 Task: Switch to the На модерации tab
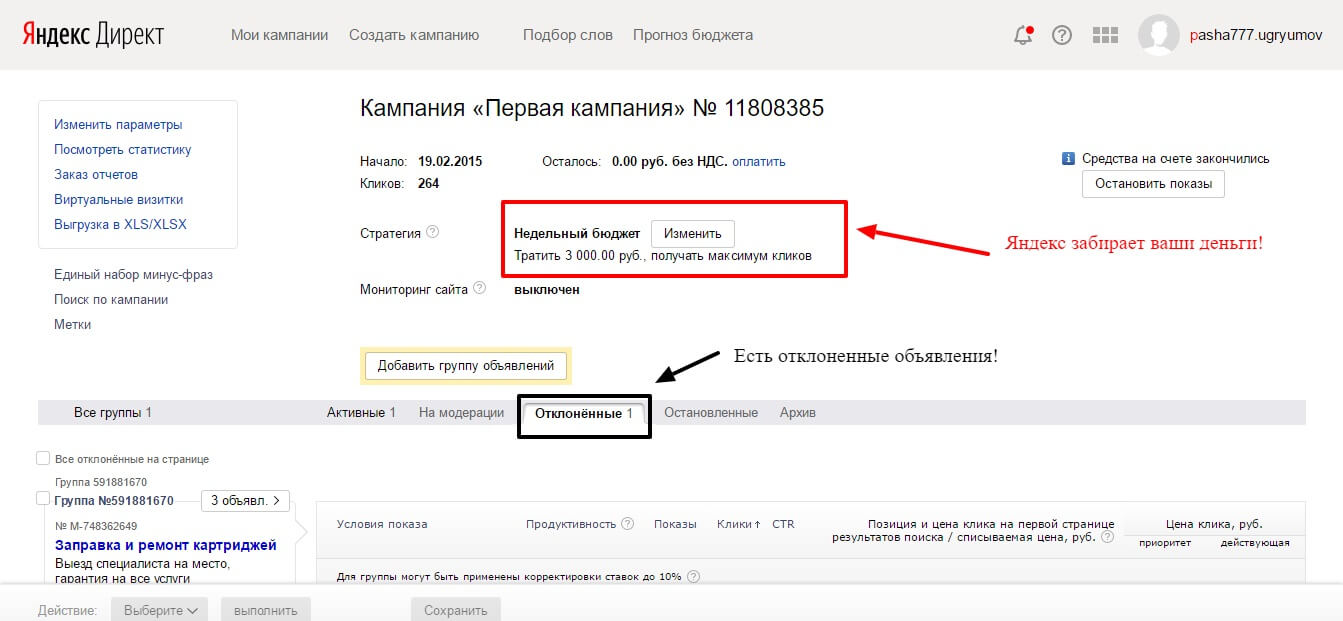pyautogui.click(x=461, y=413)
